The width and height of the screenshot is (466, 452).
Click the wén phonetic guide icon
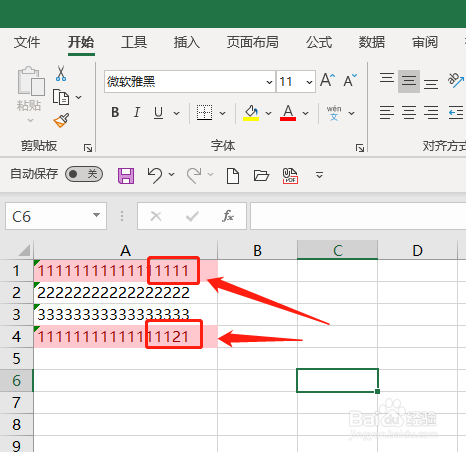pos(334,113)
